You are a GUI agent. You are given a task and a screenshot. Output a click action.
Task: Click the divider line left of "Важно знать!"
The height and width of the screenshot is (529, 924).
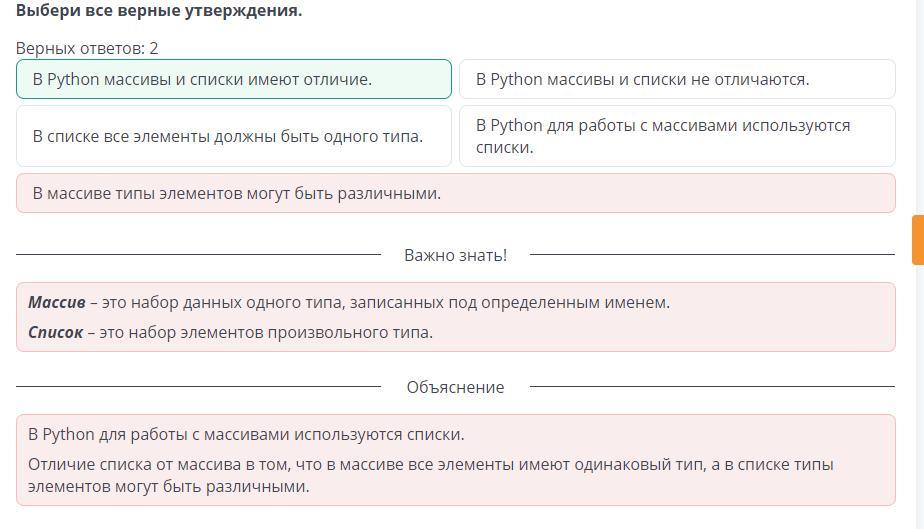point(198,255)
